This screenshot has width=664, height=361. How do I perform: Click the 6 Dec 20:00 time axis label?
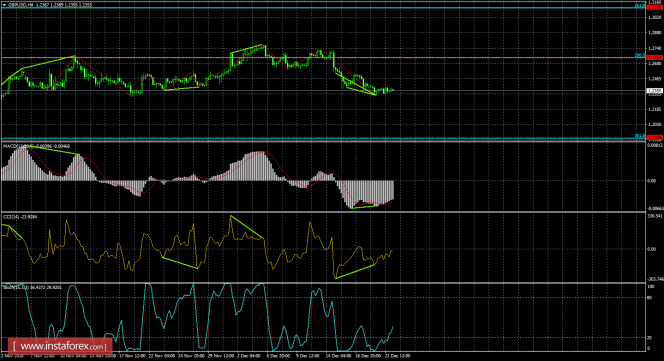pyautogui.click(x=279, y=356)
